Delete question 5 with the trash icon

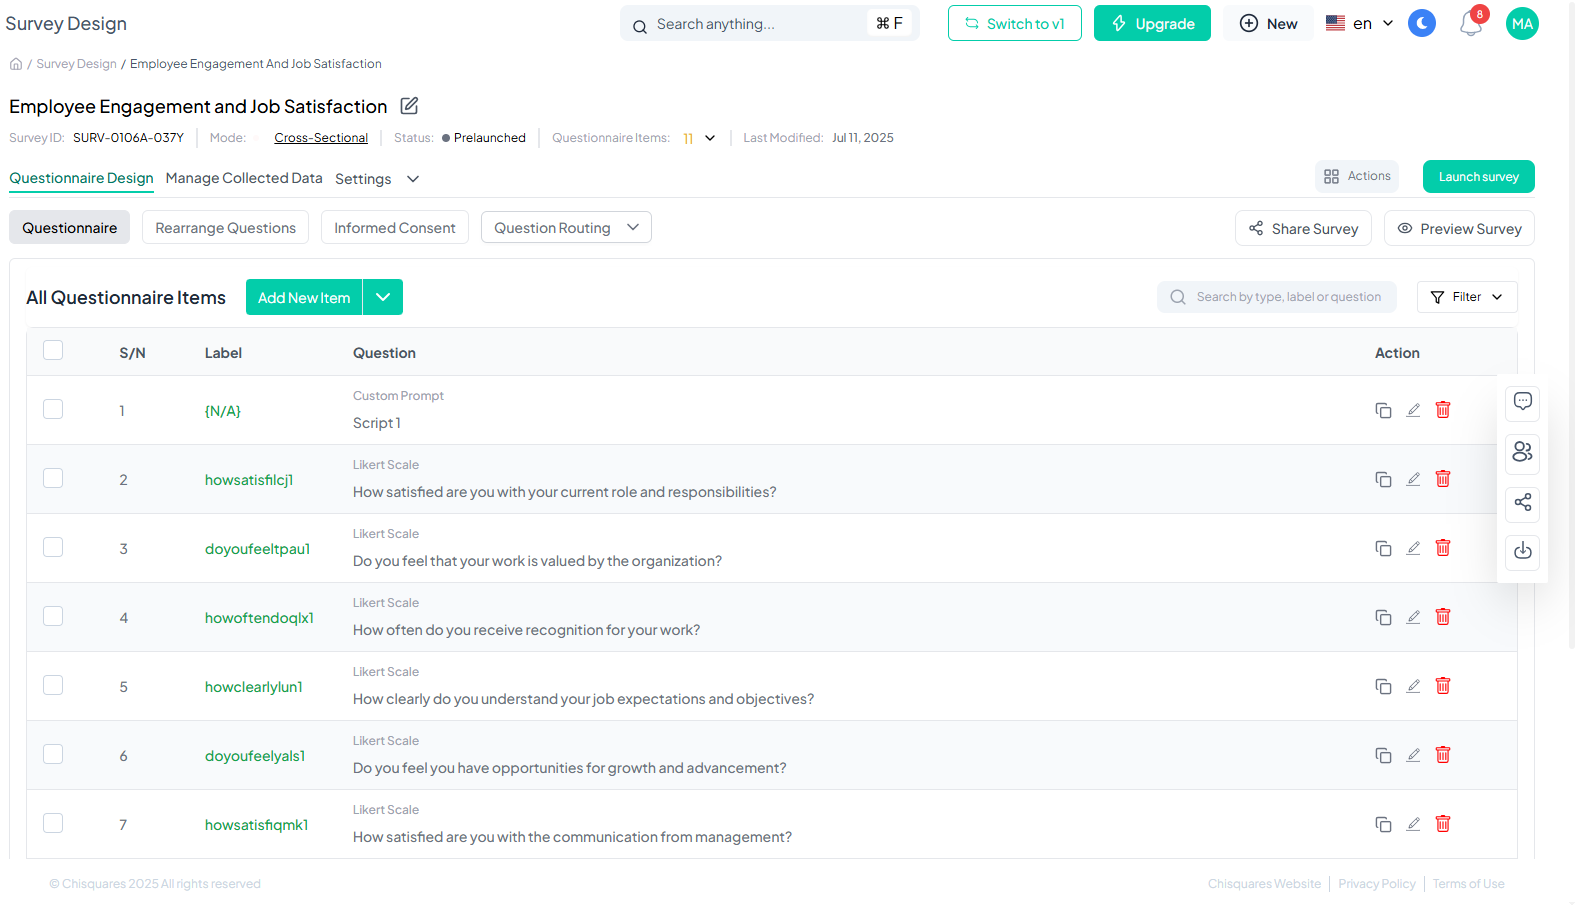point(1442,686)
